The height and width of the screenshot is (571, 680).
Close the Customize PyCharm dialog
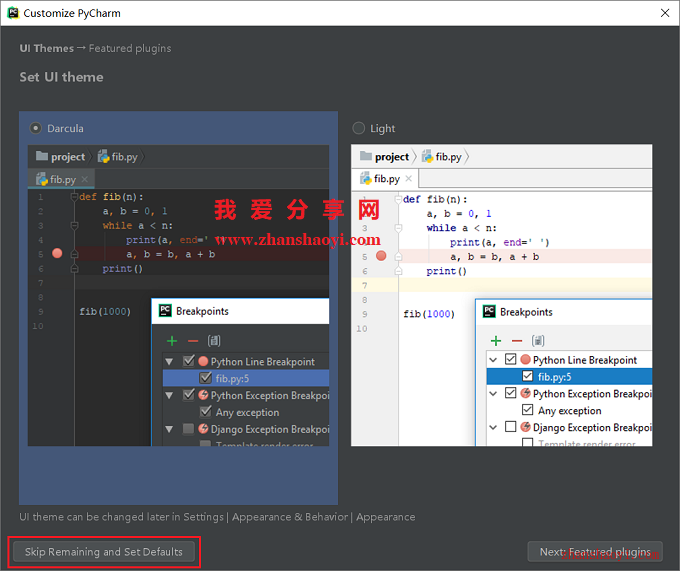tap(665, 13)
